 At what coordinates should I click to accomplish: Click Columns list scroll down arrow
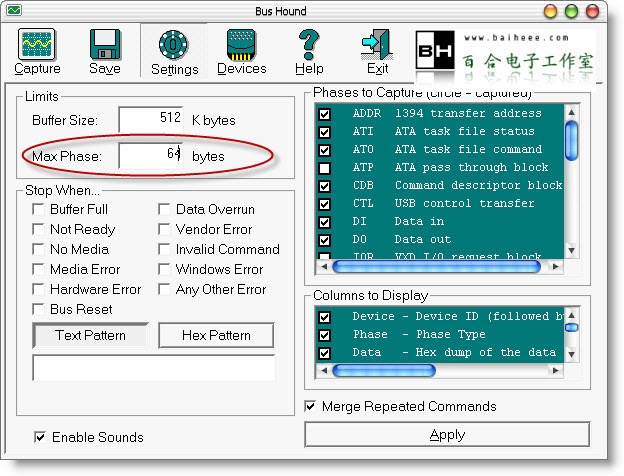571,354
